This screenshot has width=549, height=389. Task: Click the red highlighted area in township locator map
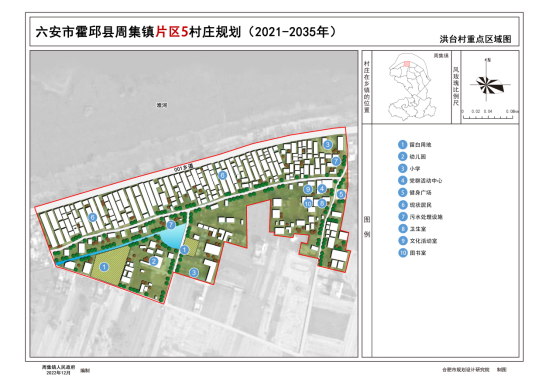coord(406,64)
